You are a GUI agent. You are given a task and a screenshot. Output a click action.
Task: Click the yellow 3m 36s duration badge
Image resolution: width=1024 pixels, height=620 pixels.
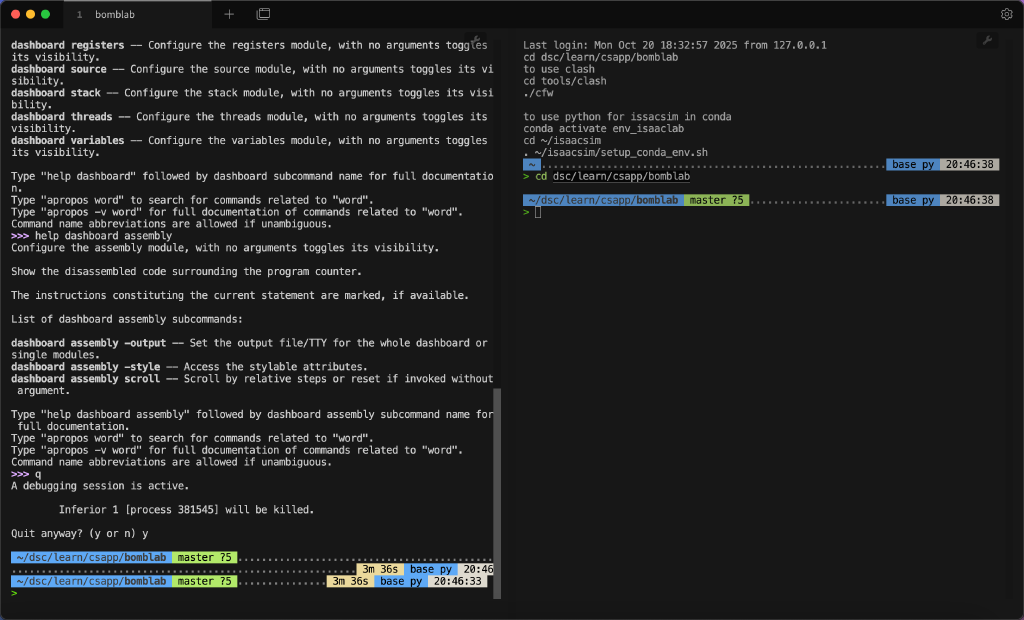coord(349,580)
